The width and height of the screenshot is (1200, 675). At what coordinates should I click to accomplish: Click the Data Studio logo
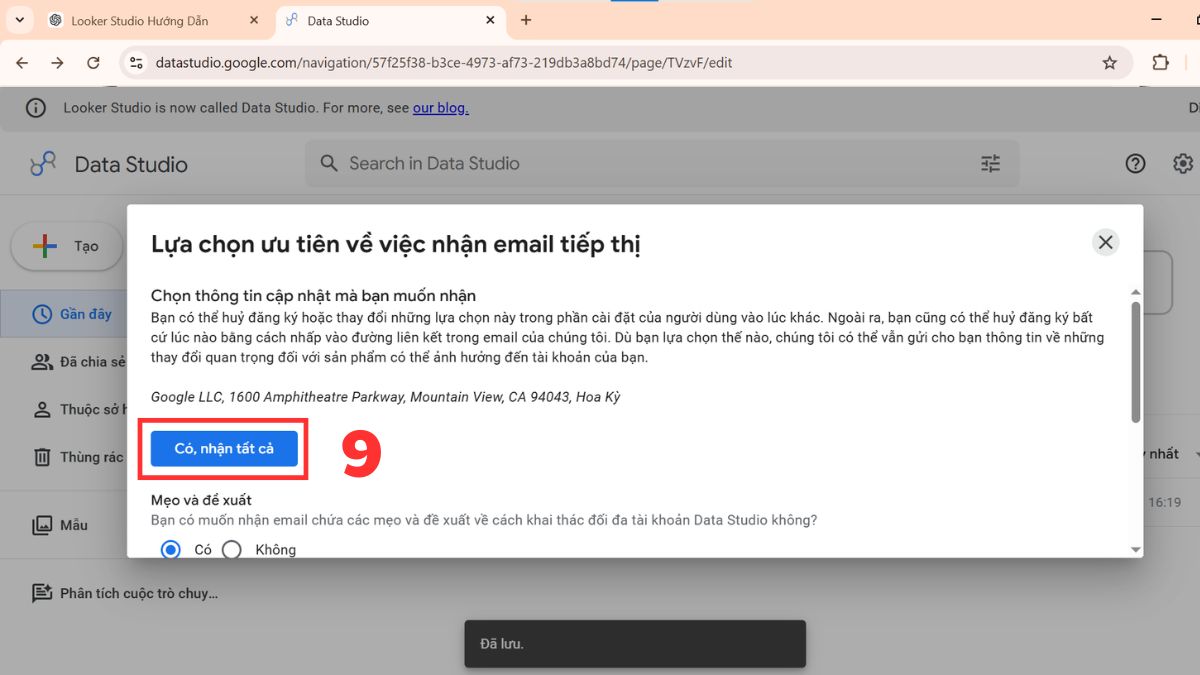coord(109,164)
